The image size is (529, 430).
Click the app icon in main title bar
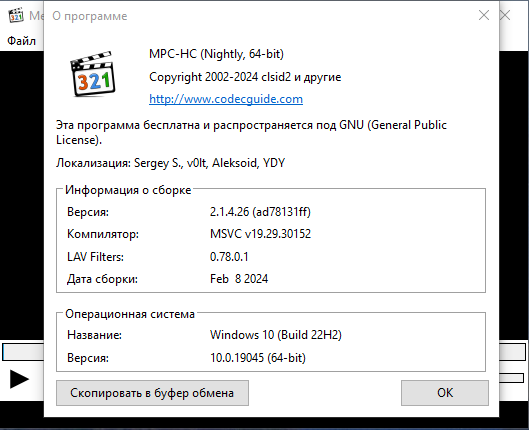(16, 15)
